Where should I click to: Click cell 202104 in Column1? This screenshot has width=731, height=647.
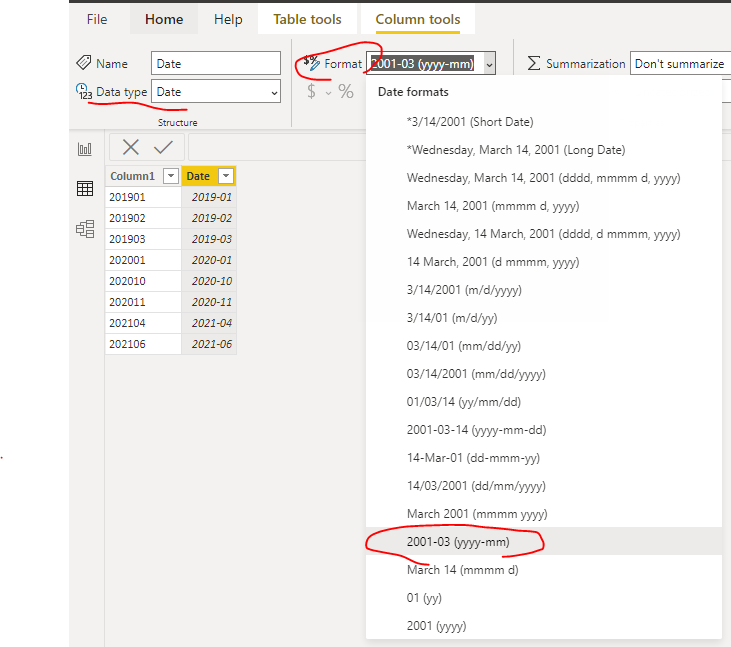click(x=143, y=323)
